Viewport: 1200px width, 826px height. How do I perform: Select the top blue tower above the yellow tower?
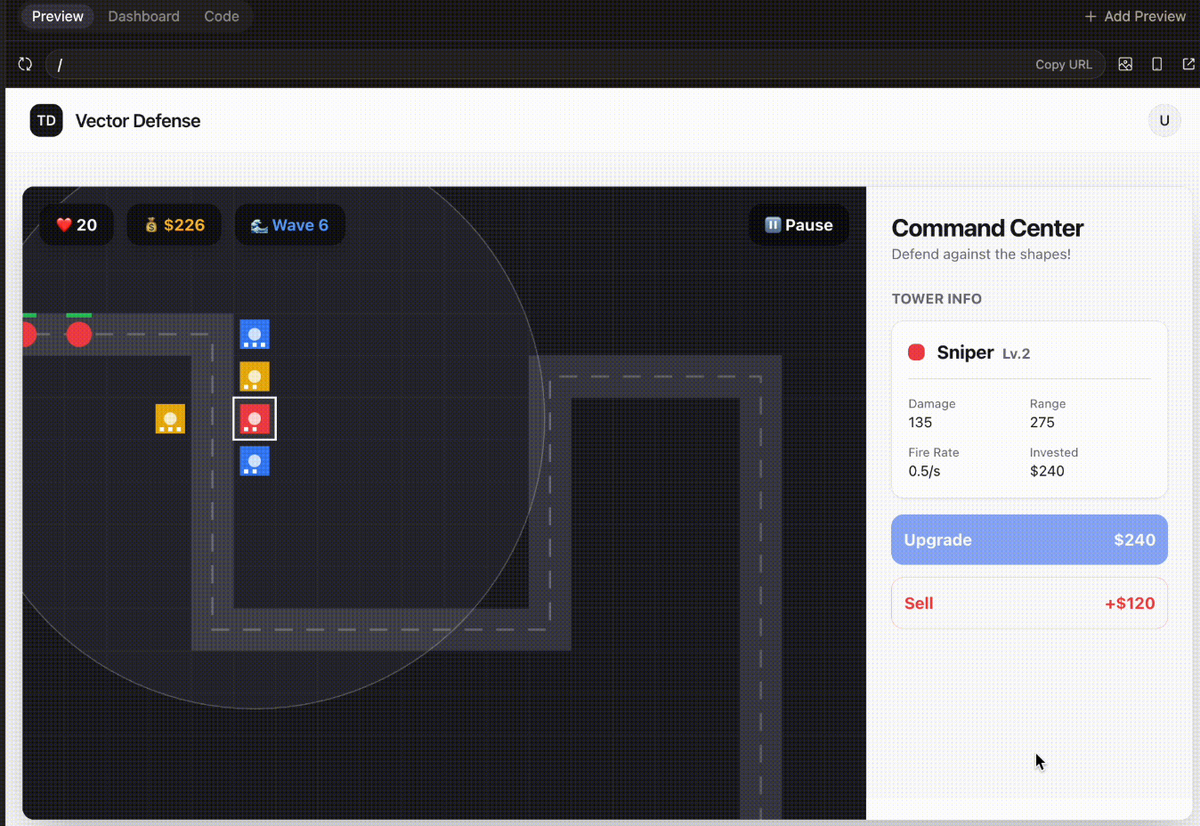254,334
